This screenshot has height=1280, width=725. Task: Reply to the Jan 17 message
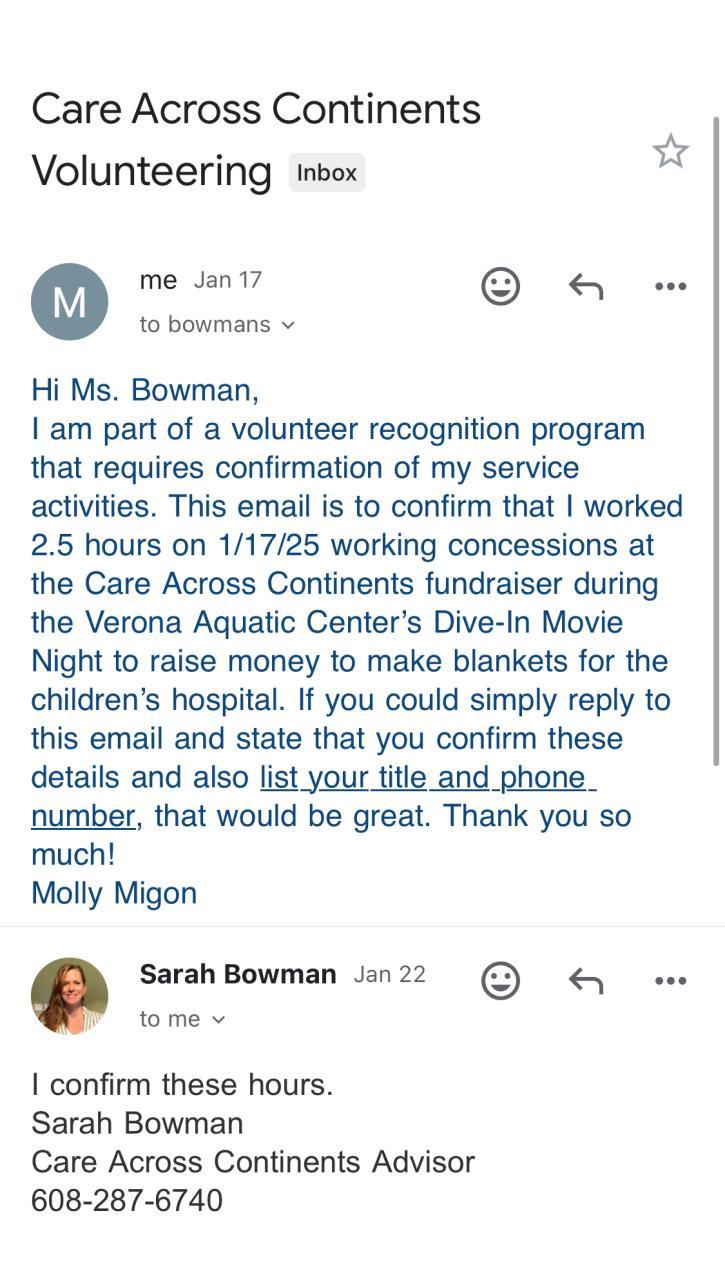point(586,287)
